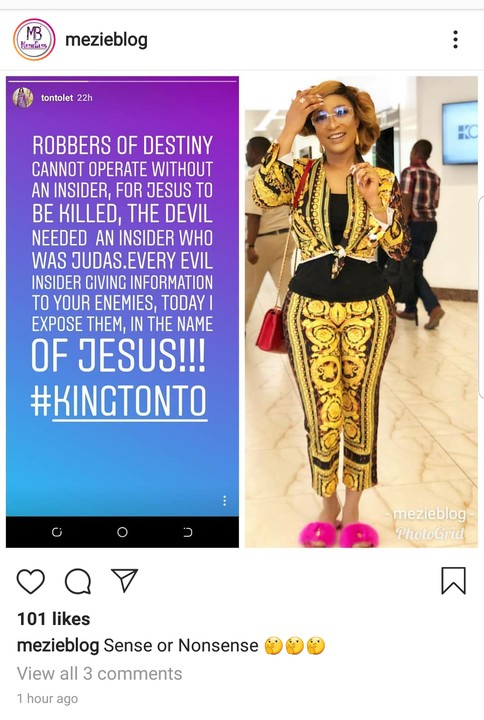484x720 pixels.
Task: Open tontolet username in story
Action: pyautogui.click(x=57, y=98)
